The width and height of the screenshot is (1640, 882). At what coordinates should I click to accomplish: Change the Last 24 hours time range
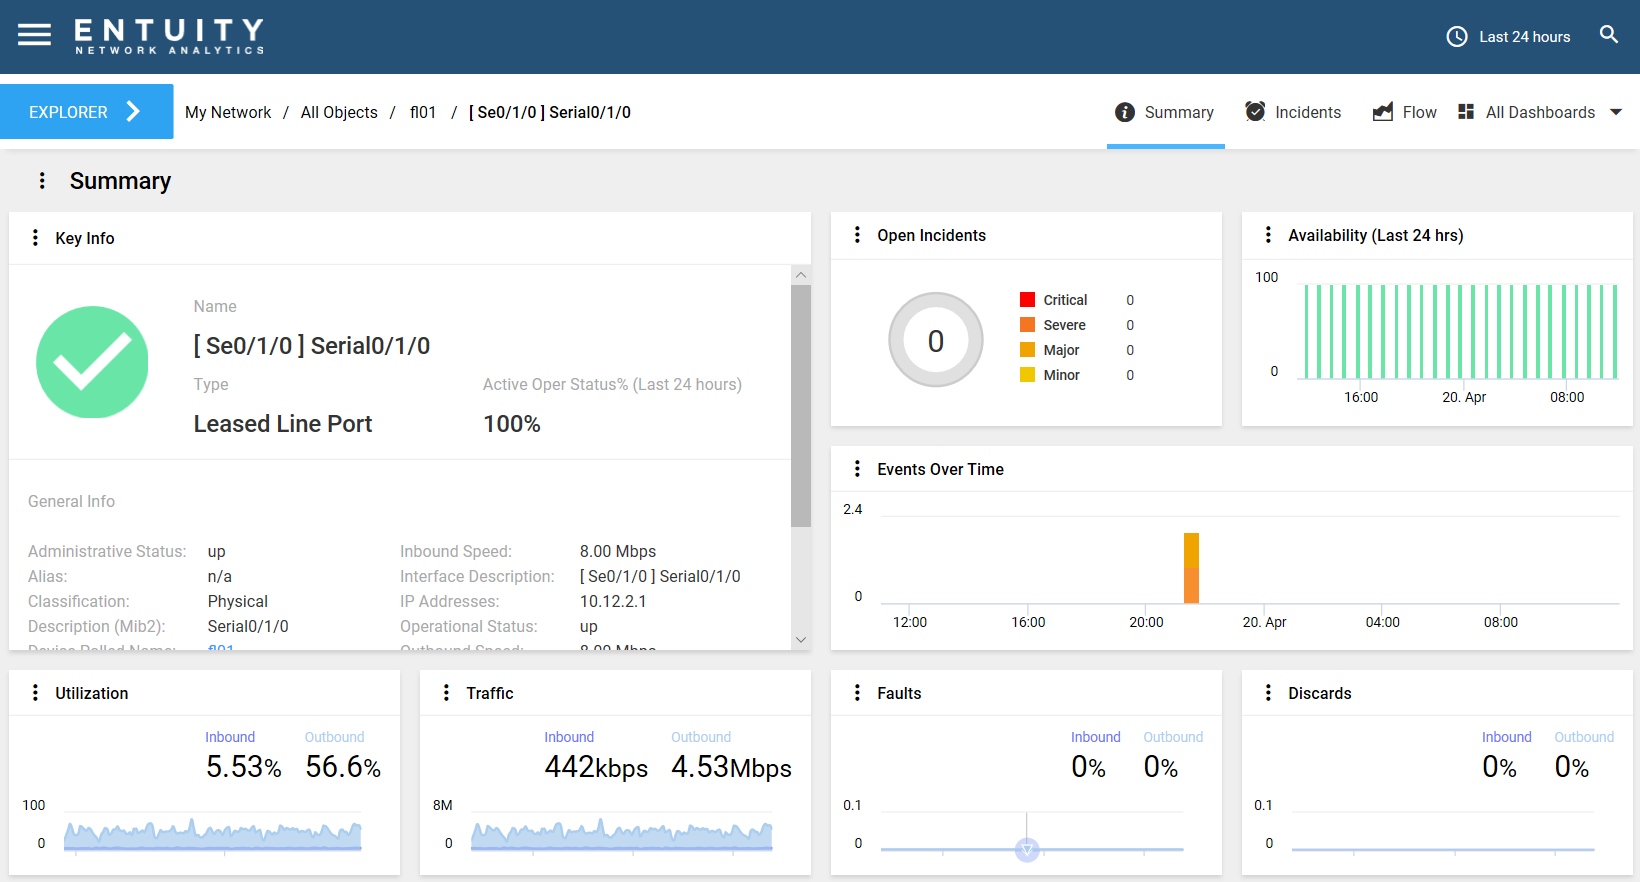(1524, 37)
